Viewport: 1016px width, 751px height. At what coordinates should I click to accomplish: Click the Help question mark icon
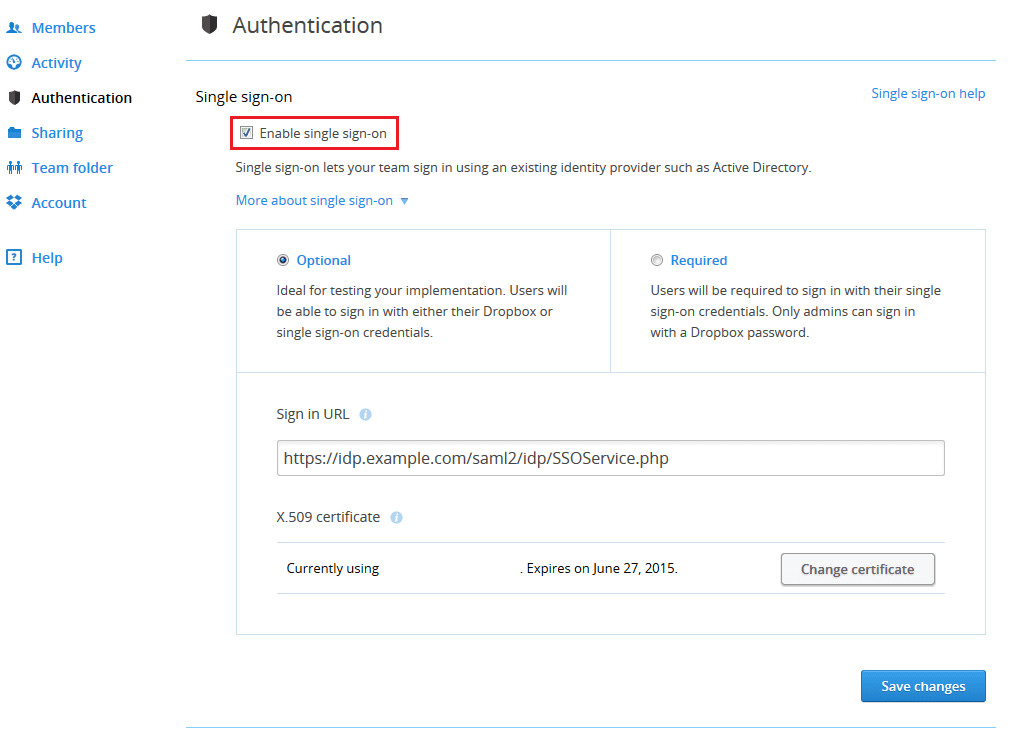coord(14,257)
